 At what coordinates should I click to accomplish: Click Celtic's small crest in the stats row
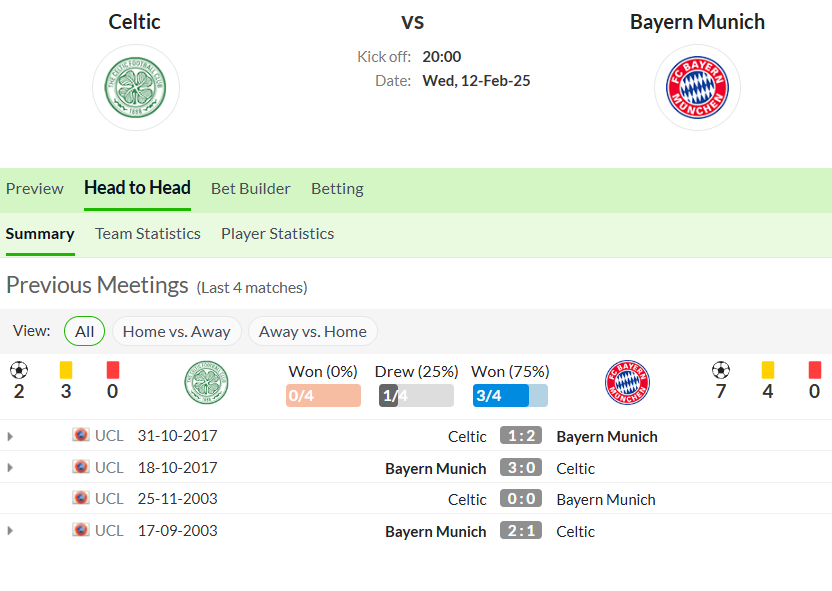tap(206, 383)
